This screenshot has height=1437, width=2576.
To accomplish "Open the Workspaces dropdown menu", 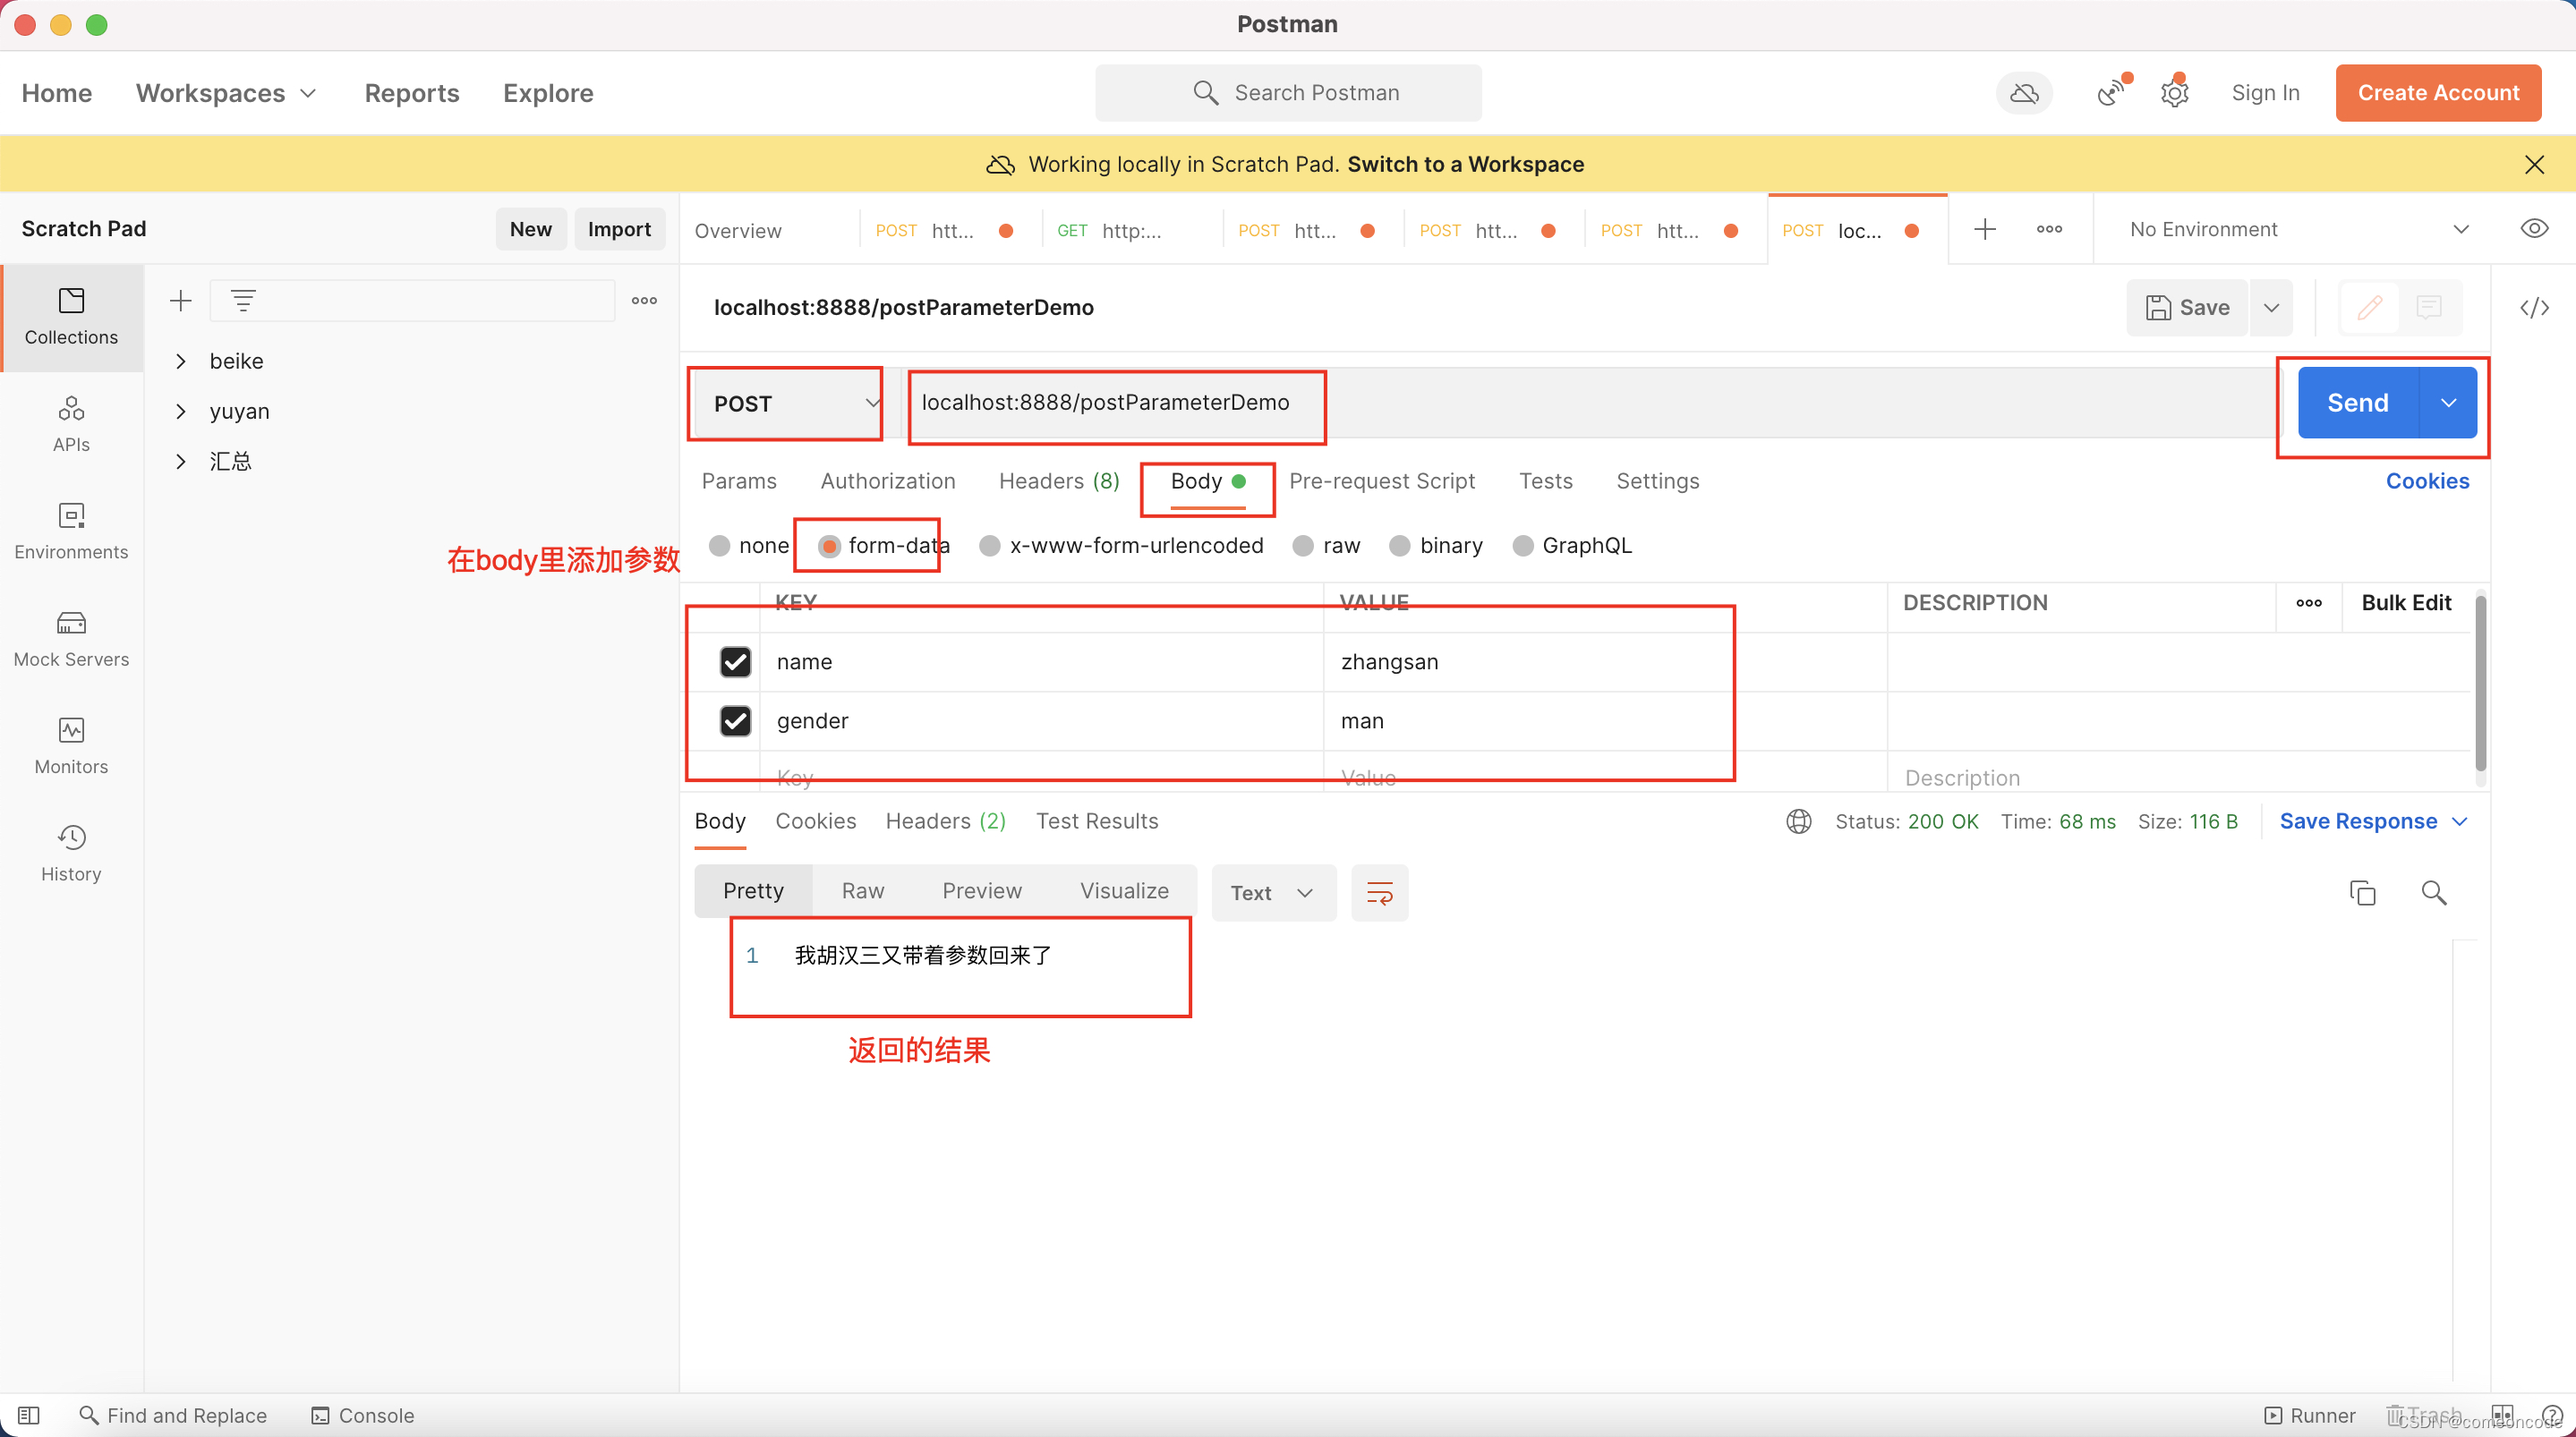I will 227,93.
